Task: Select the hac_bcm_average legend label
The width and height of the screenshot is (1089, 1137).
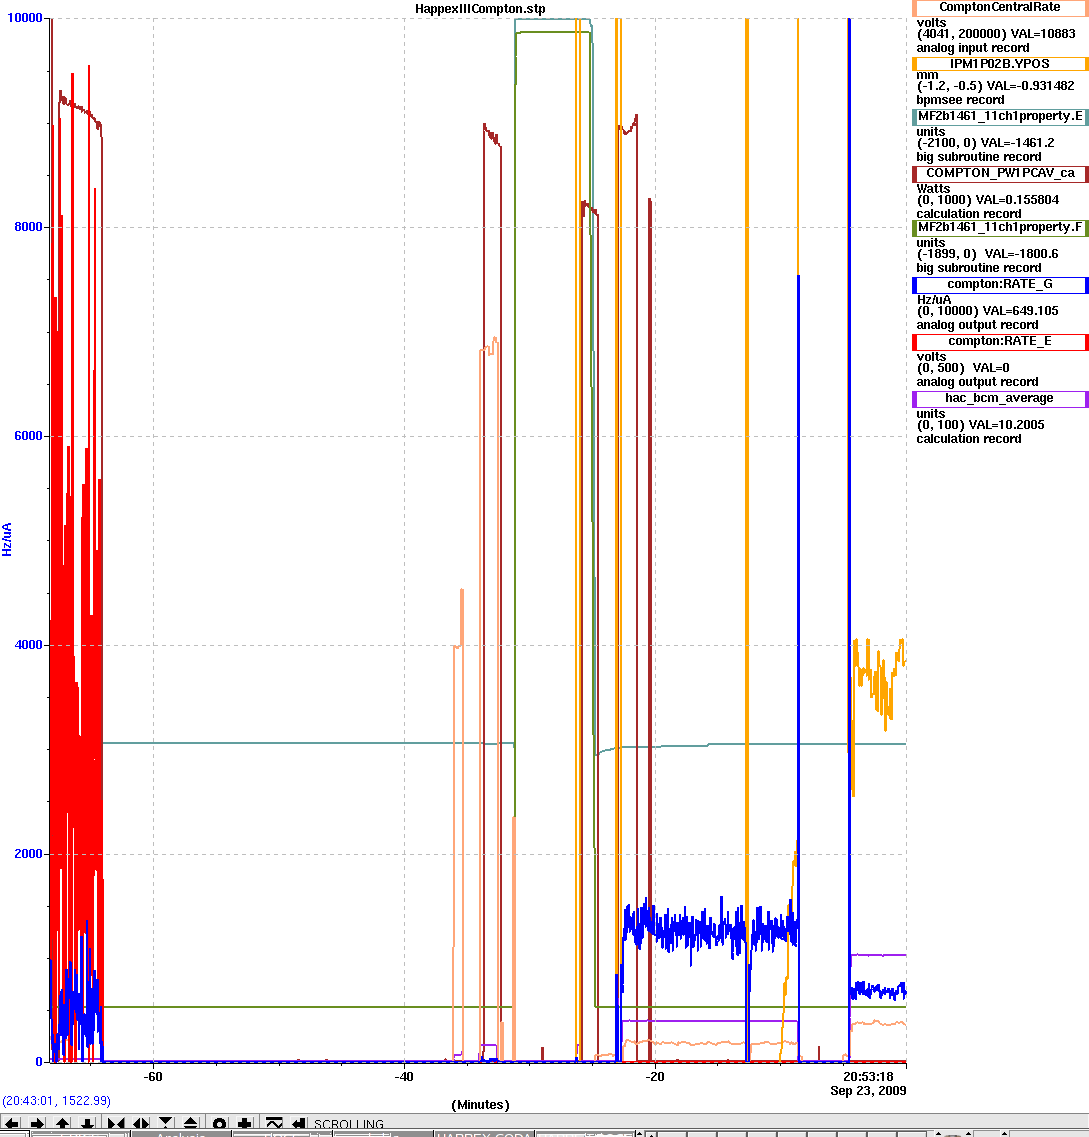Action: 1000,398
